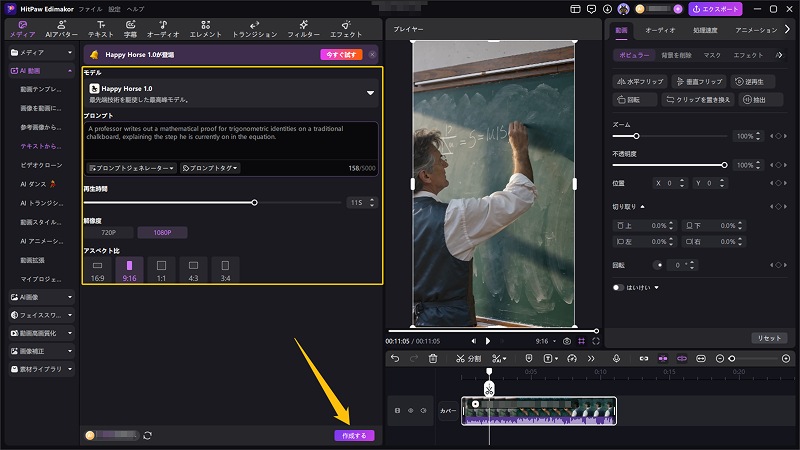Start voice recording with the microphone icon
Viewport: 800px width, 450px height.
point(616,359)
